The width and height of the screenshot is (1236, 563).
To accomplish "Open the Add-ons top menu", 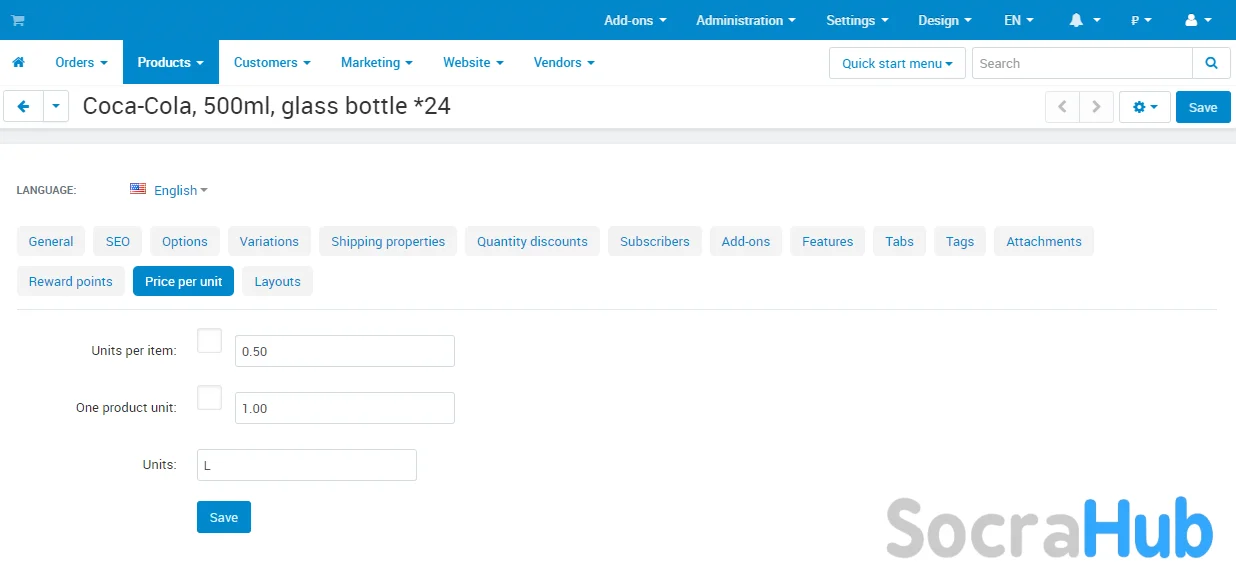I will [x=634, y=20].
